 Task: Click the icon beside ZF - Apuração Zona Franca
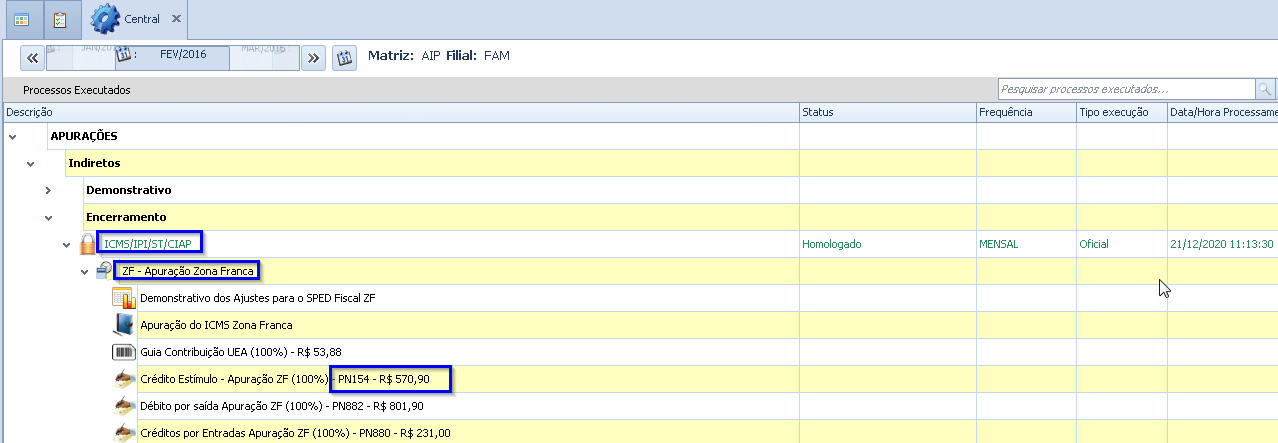pos(106,271)
